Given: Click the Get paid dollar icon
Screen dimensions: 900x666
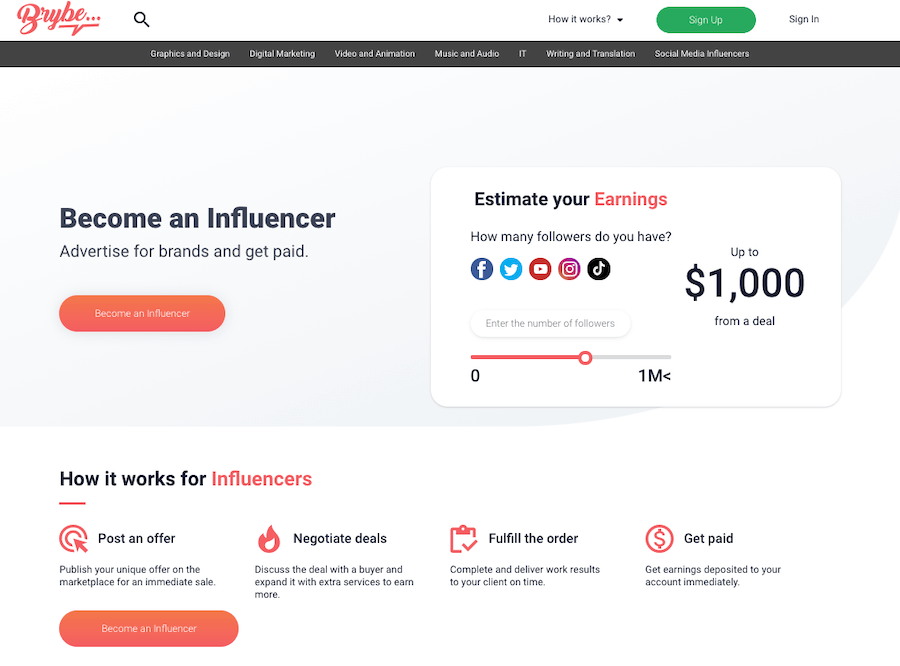Looking at the screenshot, I should pos(659,539).
